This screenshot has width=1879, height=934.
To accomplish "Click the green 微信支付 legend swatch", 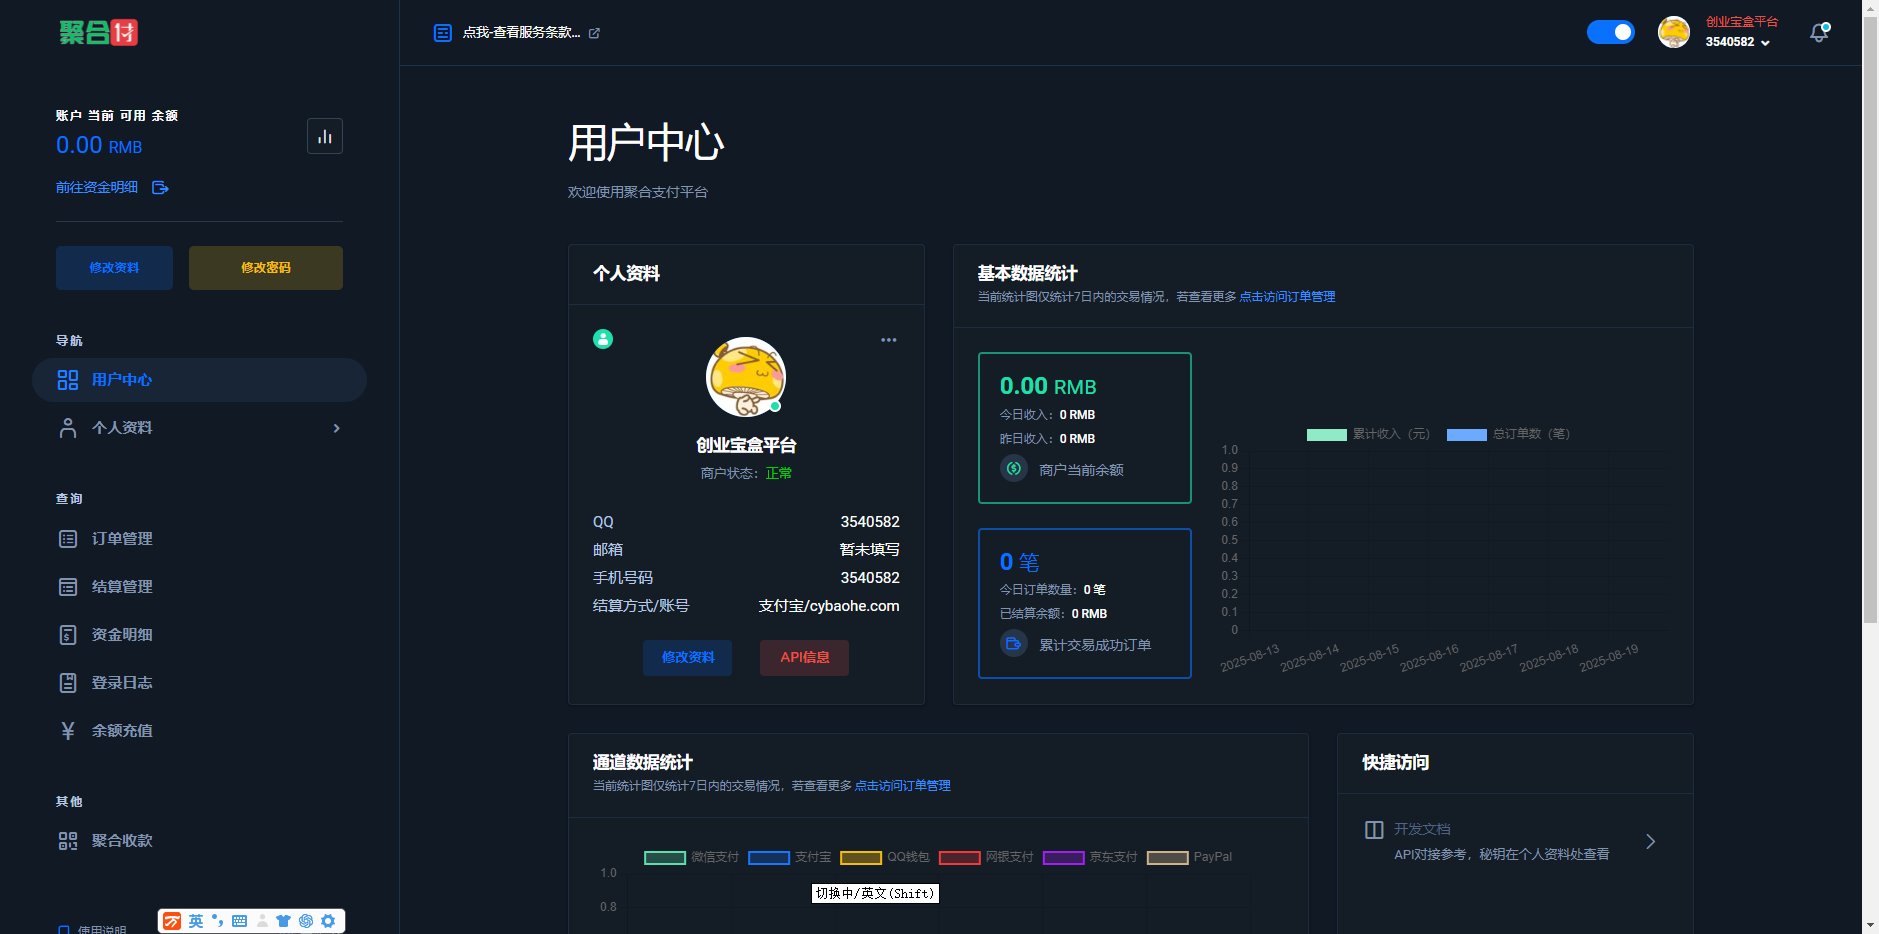I will point(664,857).
